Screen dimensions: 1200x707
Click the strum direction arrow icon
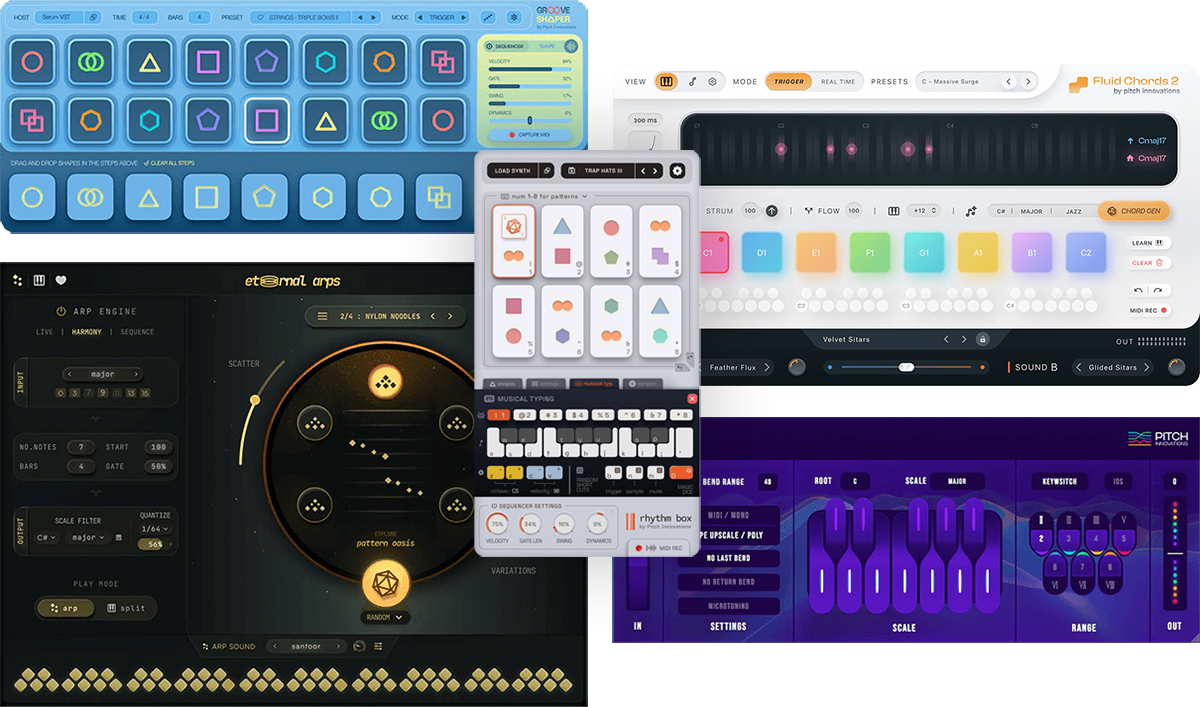point(771,211)
